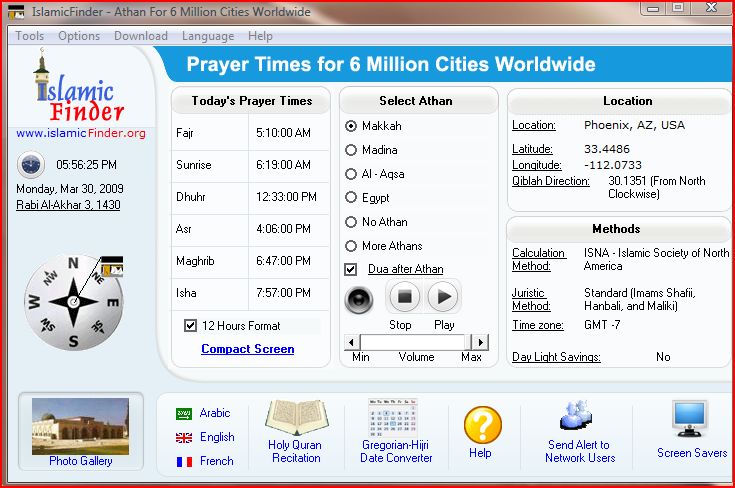
Task: Open the Download menu
Action: [x=141, y=36]
